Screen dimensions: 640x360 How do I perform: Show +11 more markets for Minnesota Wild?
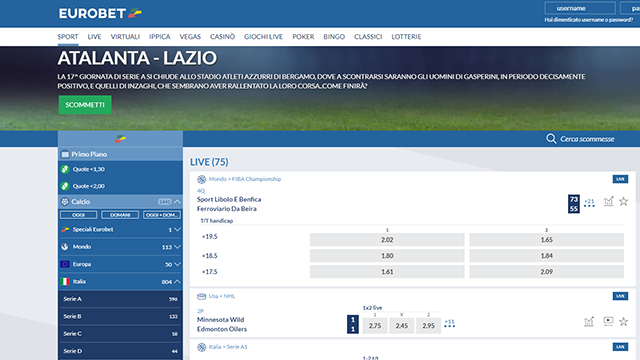(x=449, y=323)
